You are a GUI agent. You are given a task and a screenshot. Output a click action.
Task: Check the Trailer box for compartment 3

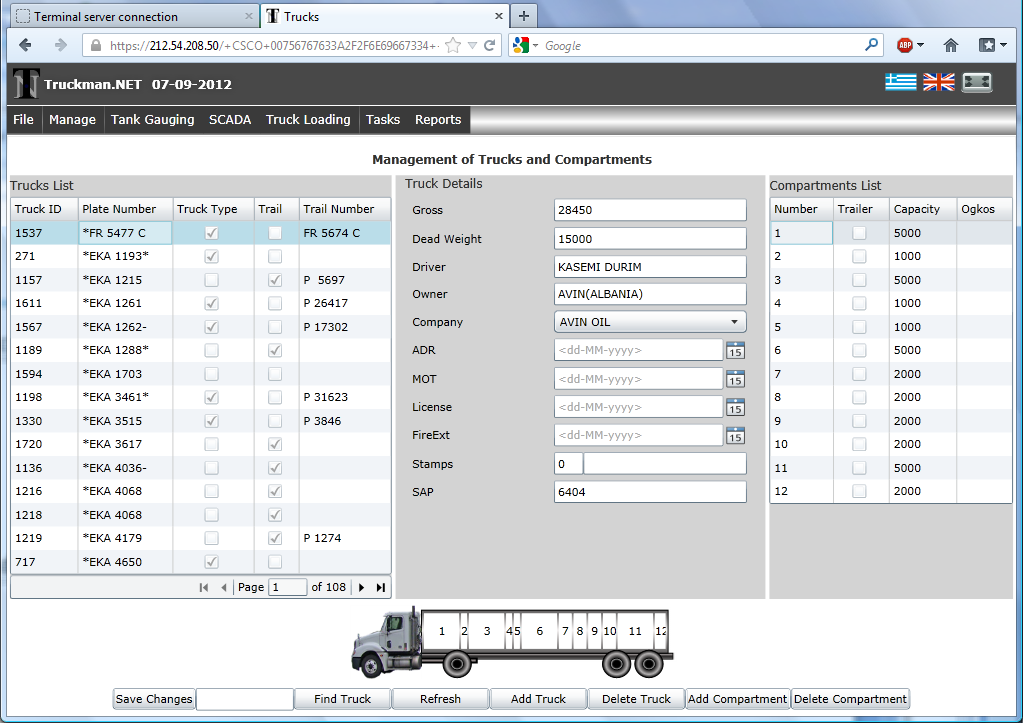859,280
